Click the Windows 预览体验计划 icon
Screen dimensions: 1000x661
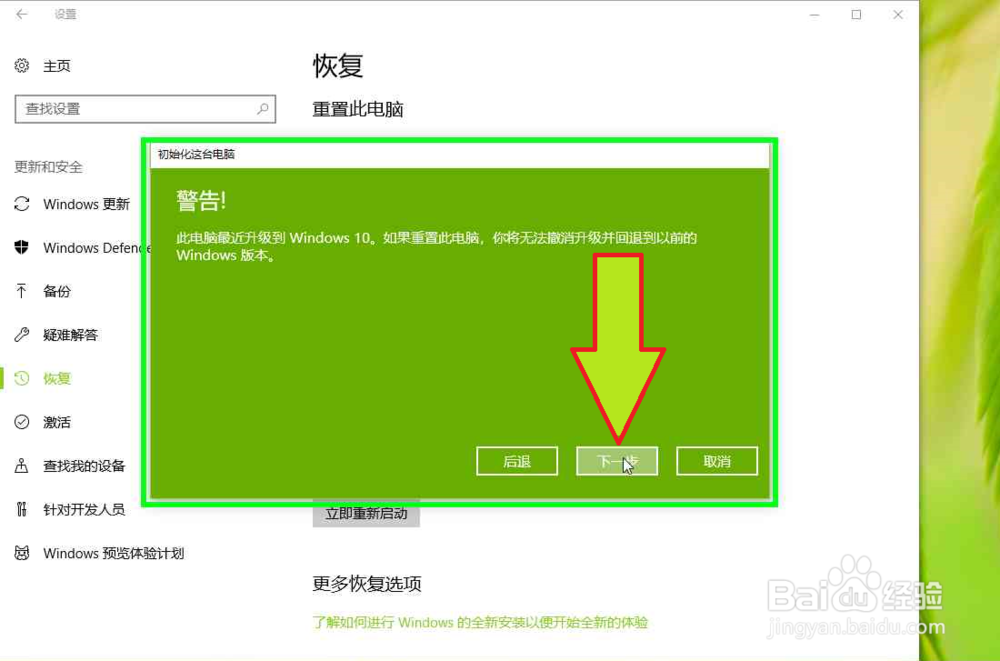(x=20, y=553)
